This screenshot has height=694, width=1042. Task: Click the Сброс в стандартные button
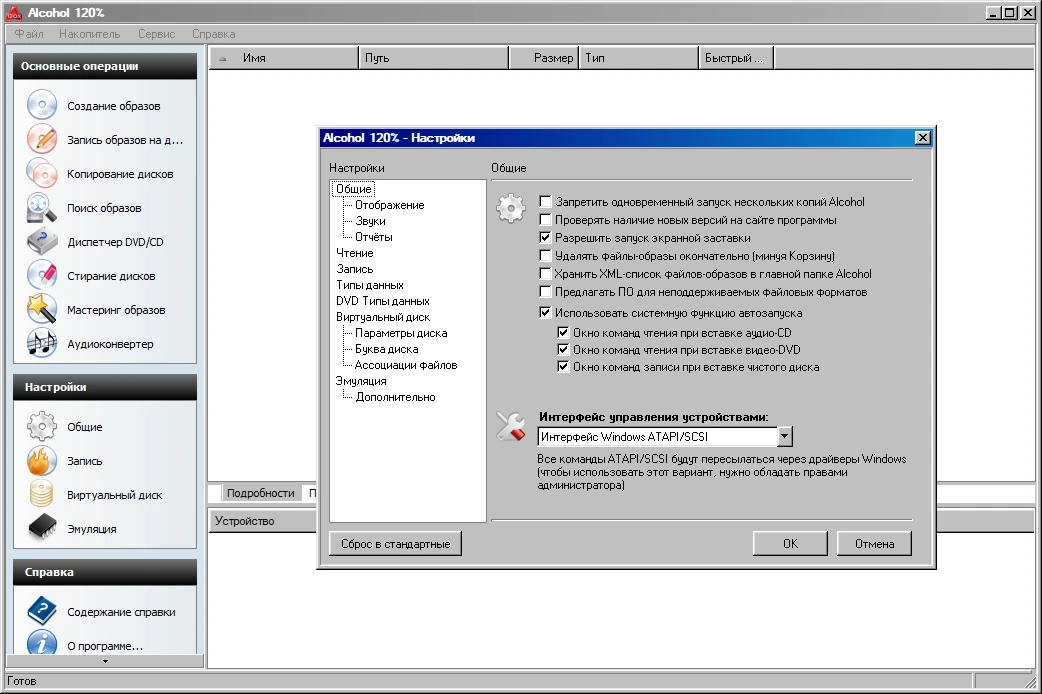click(x=395, y=543)
